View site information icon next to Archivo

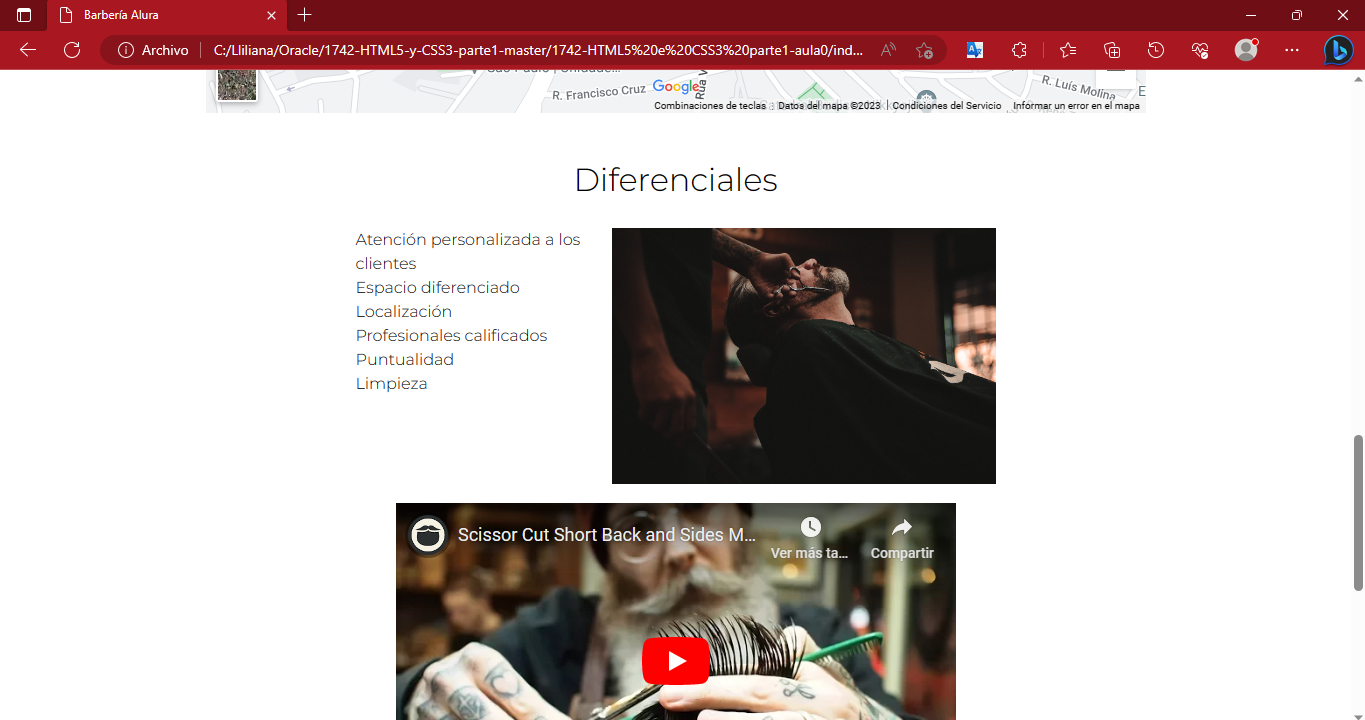pos(126,50)
